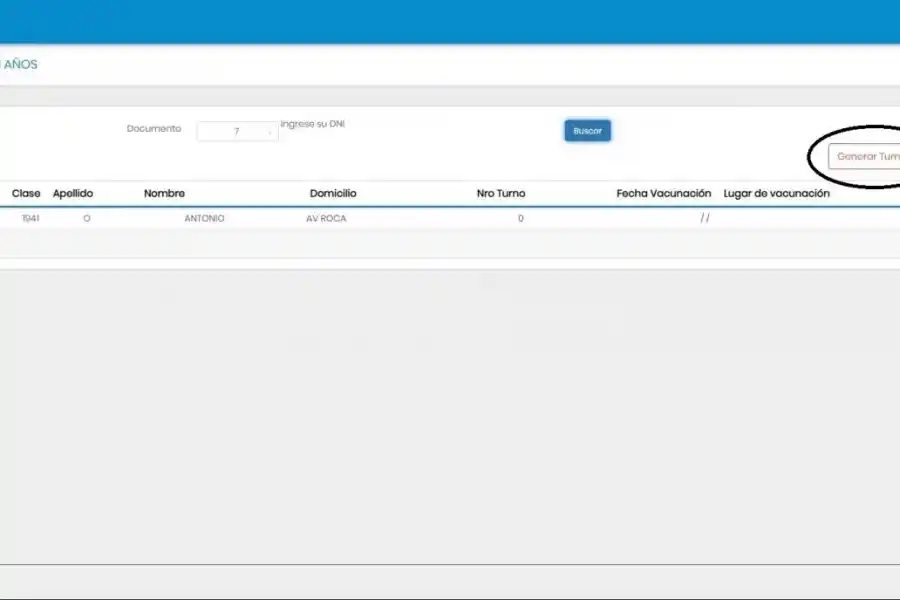Select the 1941 class cell in the row
The image size is (900, 600).
pos(30,218)
